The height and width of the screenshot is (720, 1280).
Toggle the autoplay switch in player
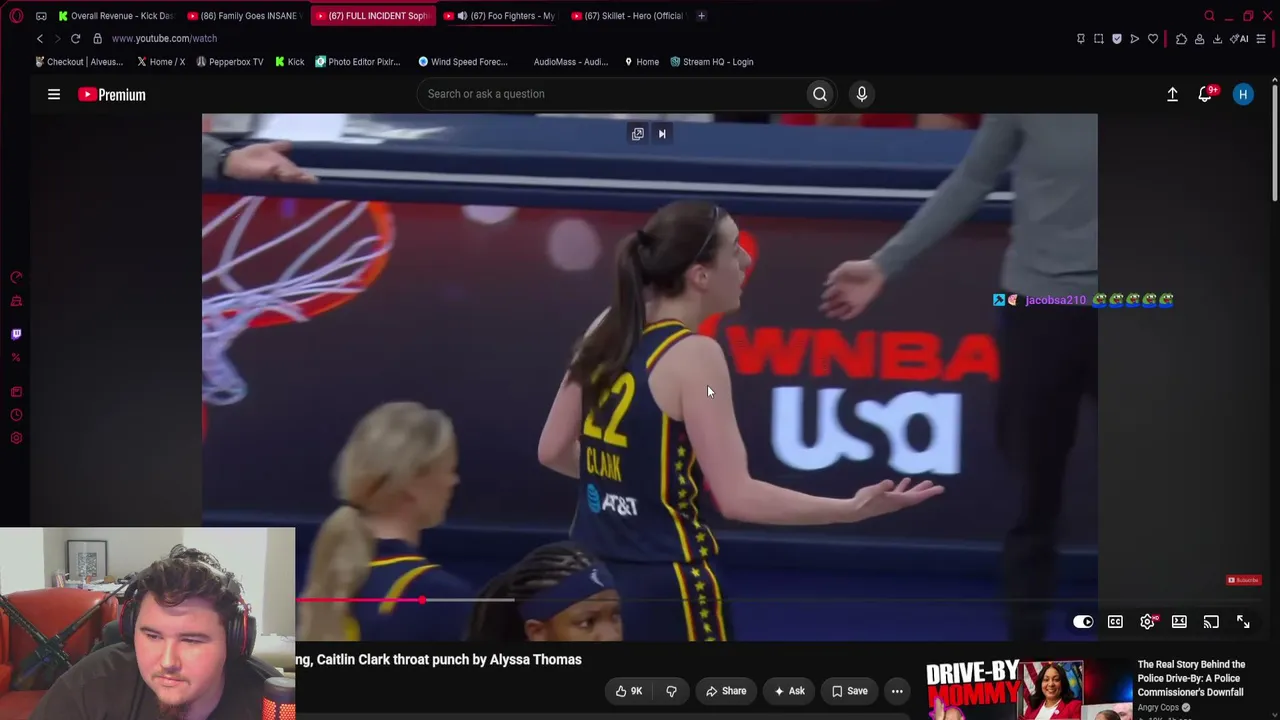[1083, 622]
